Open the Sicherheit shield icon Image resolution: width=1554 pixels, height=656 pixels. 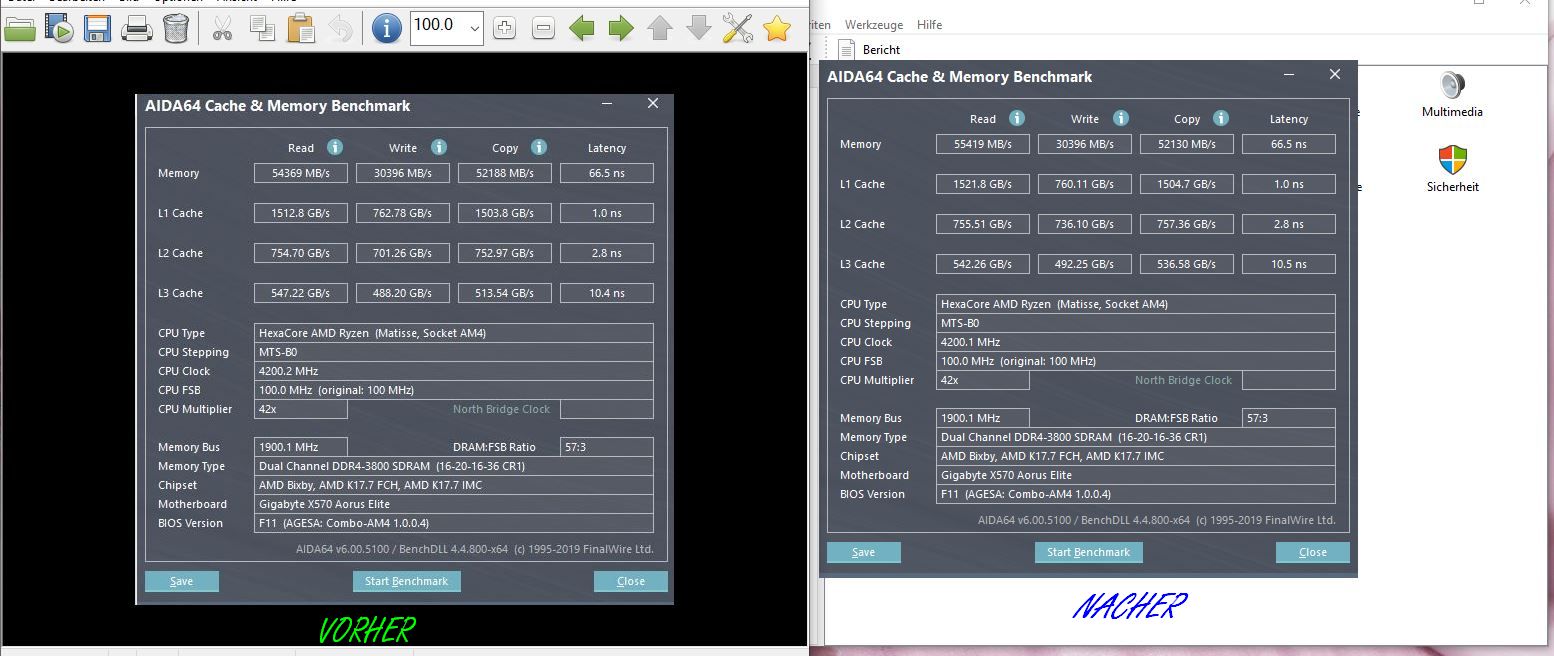[1452, 169]
